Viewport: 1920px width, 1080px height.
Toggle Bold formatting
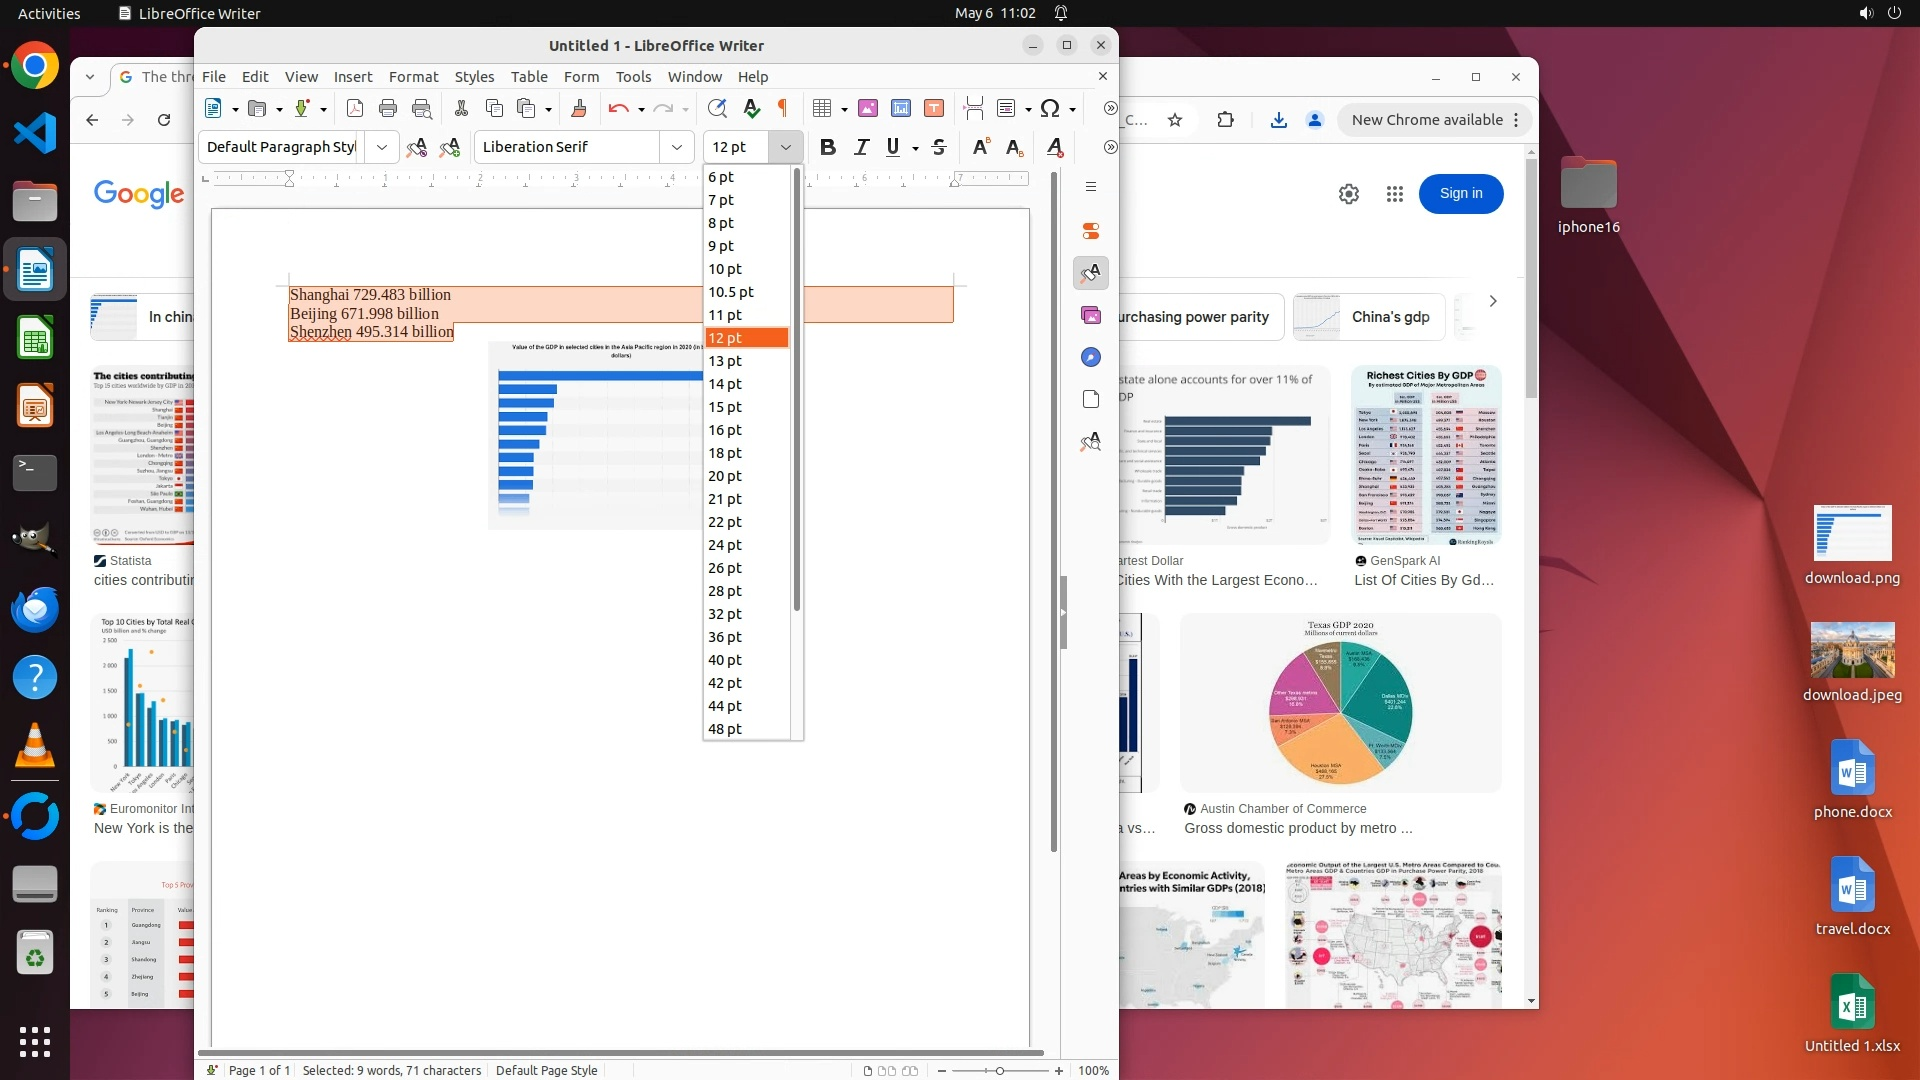click(827, 147)
